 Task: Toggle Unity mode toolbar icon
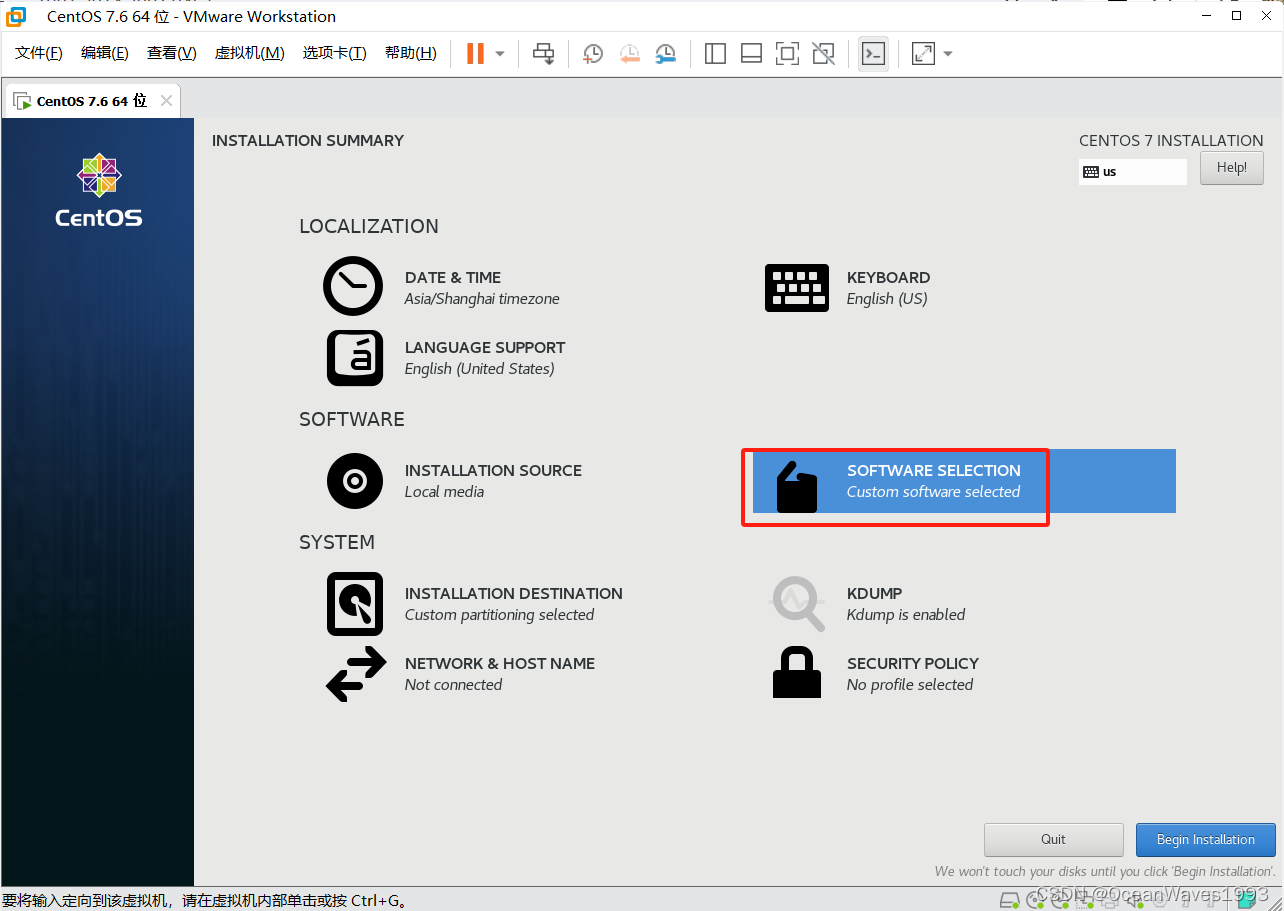(823, 54)
